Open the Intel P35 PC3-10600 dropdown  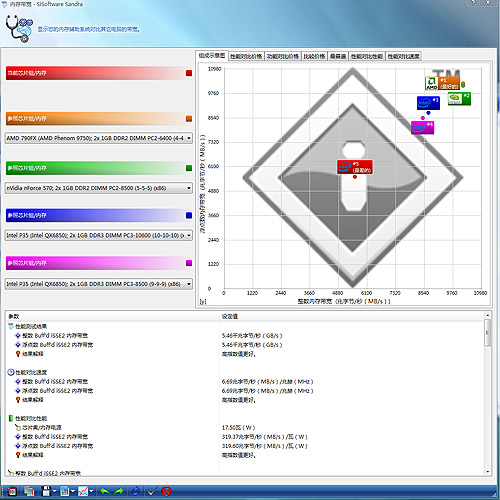[x=99, y=235]
